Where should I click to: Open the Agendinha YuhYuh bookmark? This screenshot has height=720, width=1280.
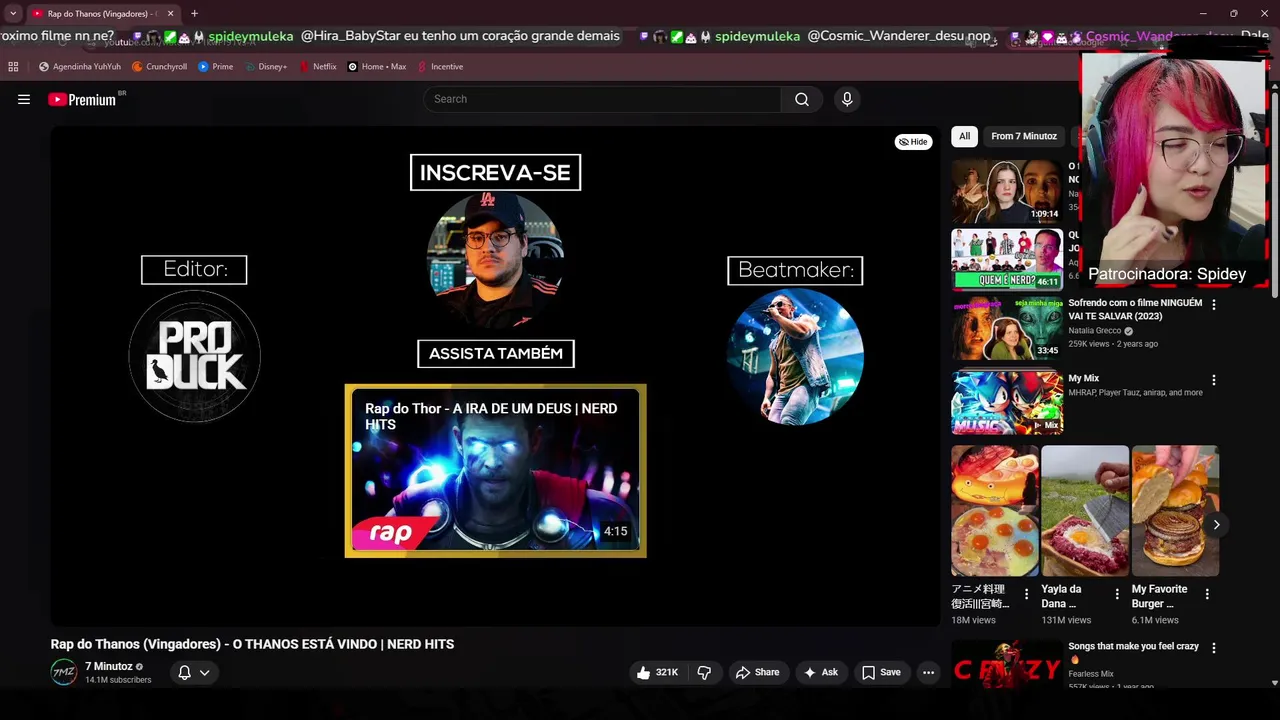79,67
